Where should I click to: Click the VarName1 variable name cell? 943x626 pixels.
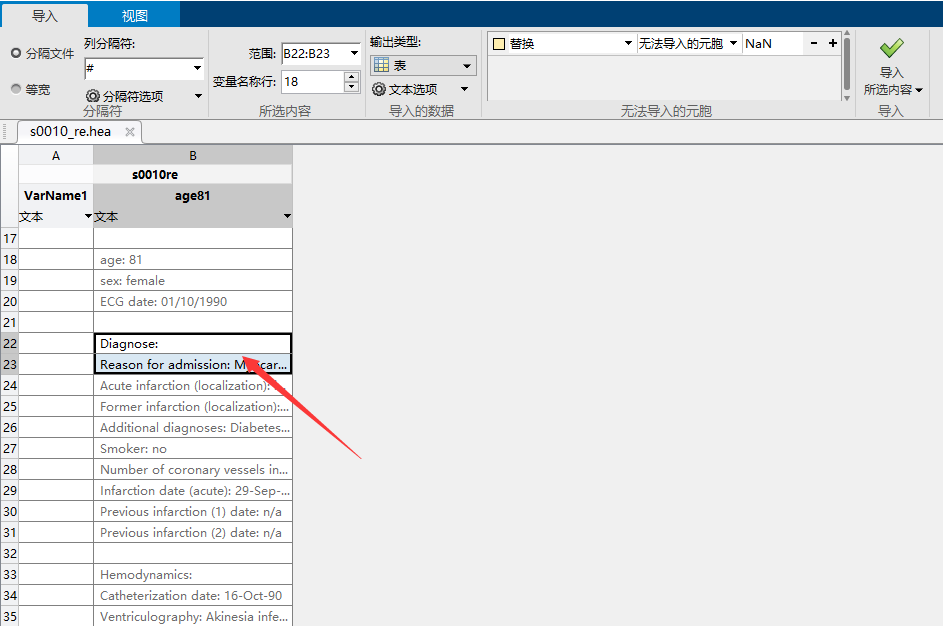pyautogui.click(x=55, y=195)
